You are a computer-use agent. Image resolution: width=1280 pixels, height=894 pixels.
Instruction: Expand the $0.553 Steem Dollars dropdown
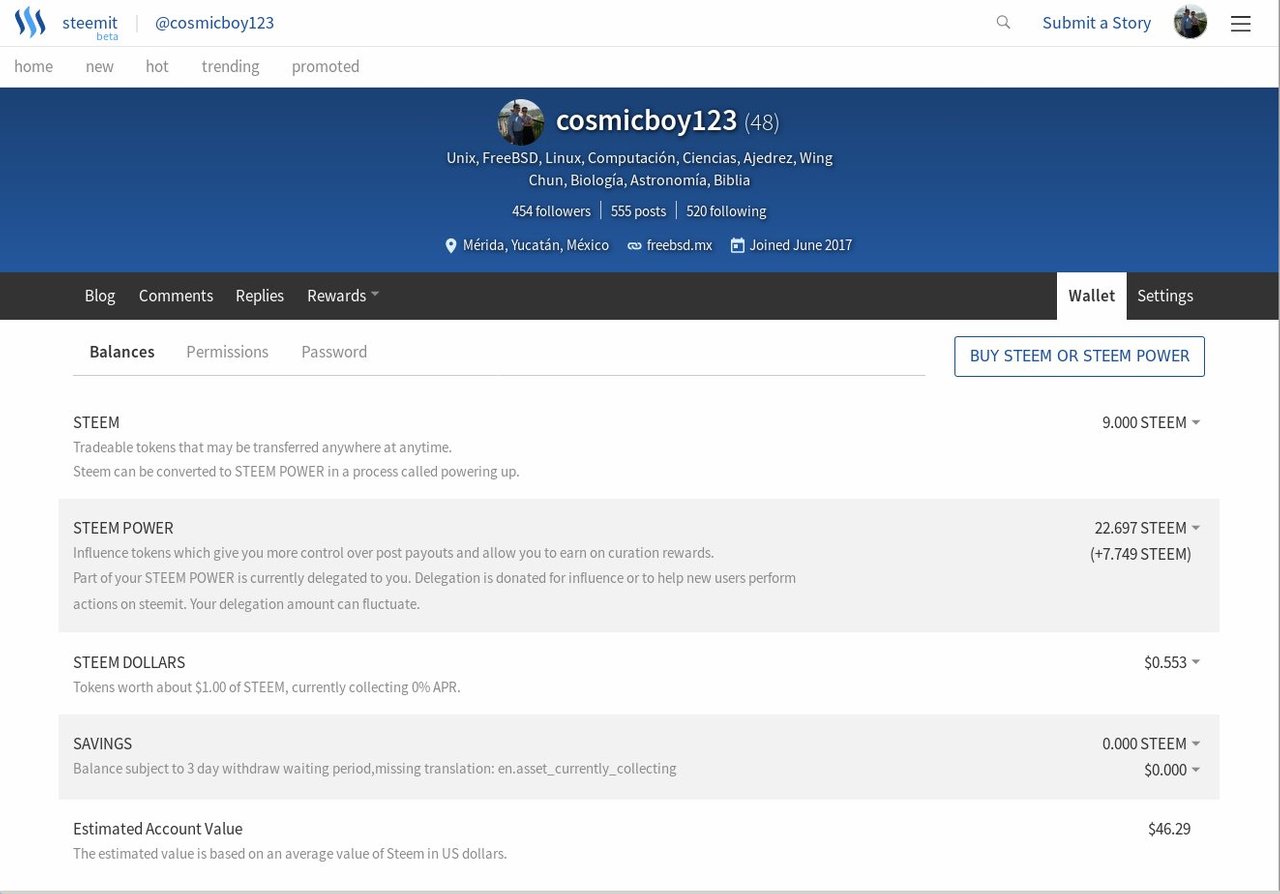(1172, 662)
